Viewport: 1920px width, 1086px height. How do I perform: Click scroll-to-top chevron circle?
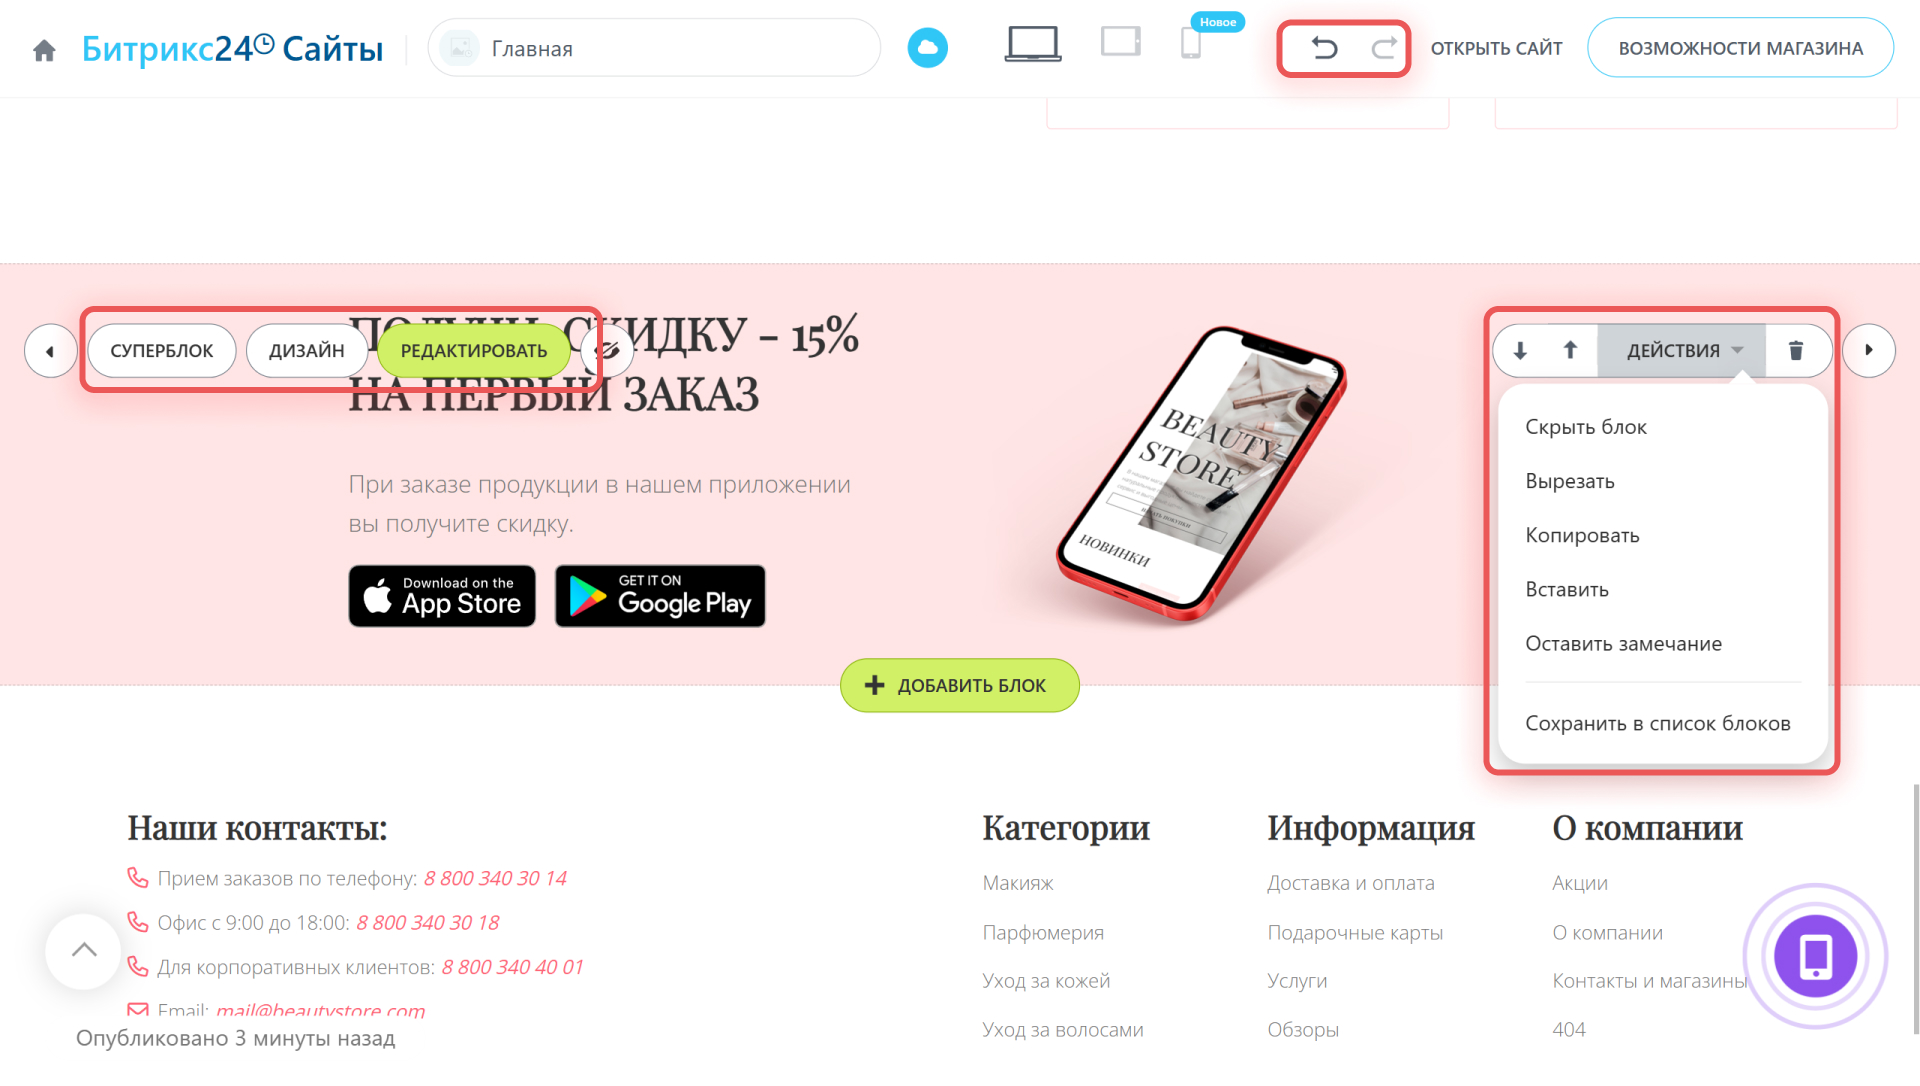[84, 951]
